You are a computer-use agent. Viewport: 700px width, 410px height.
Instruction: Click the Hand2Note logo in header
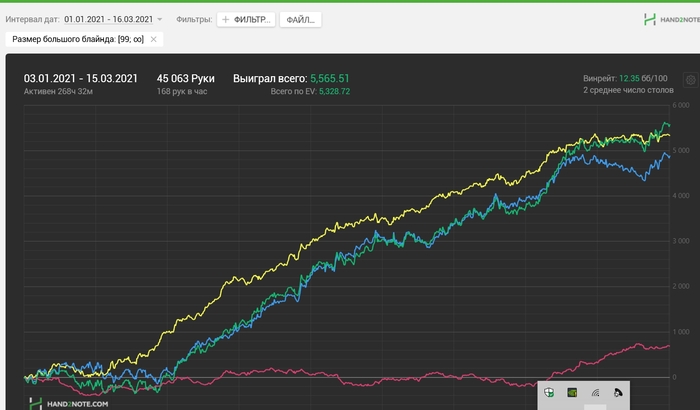(x=671, y=19)
